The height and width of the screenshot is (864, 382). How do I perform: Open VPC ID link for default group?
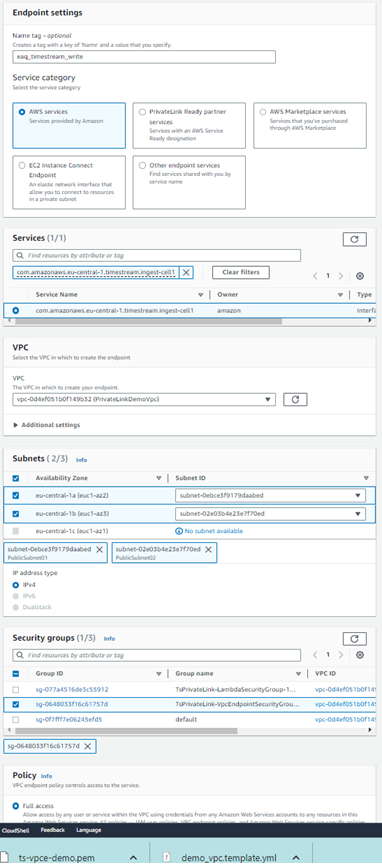345,720
